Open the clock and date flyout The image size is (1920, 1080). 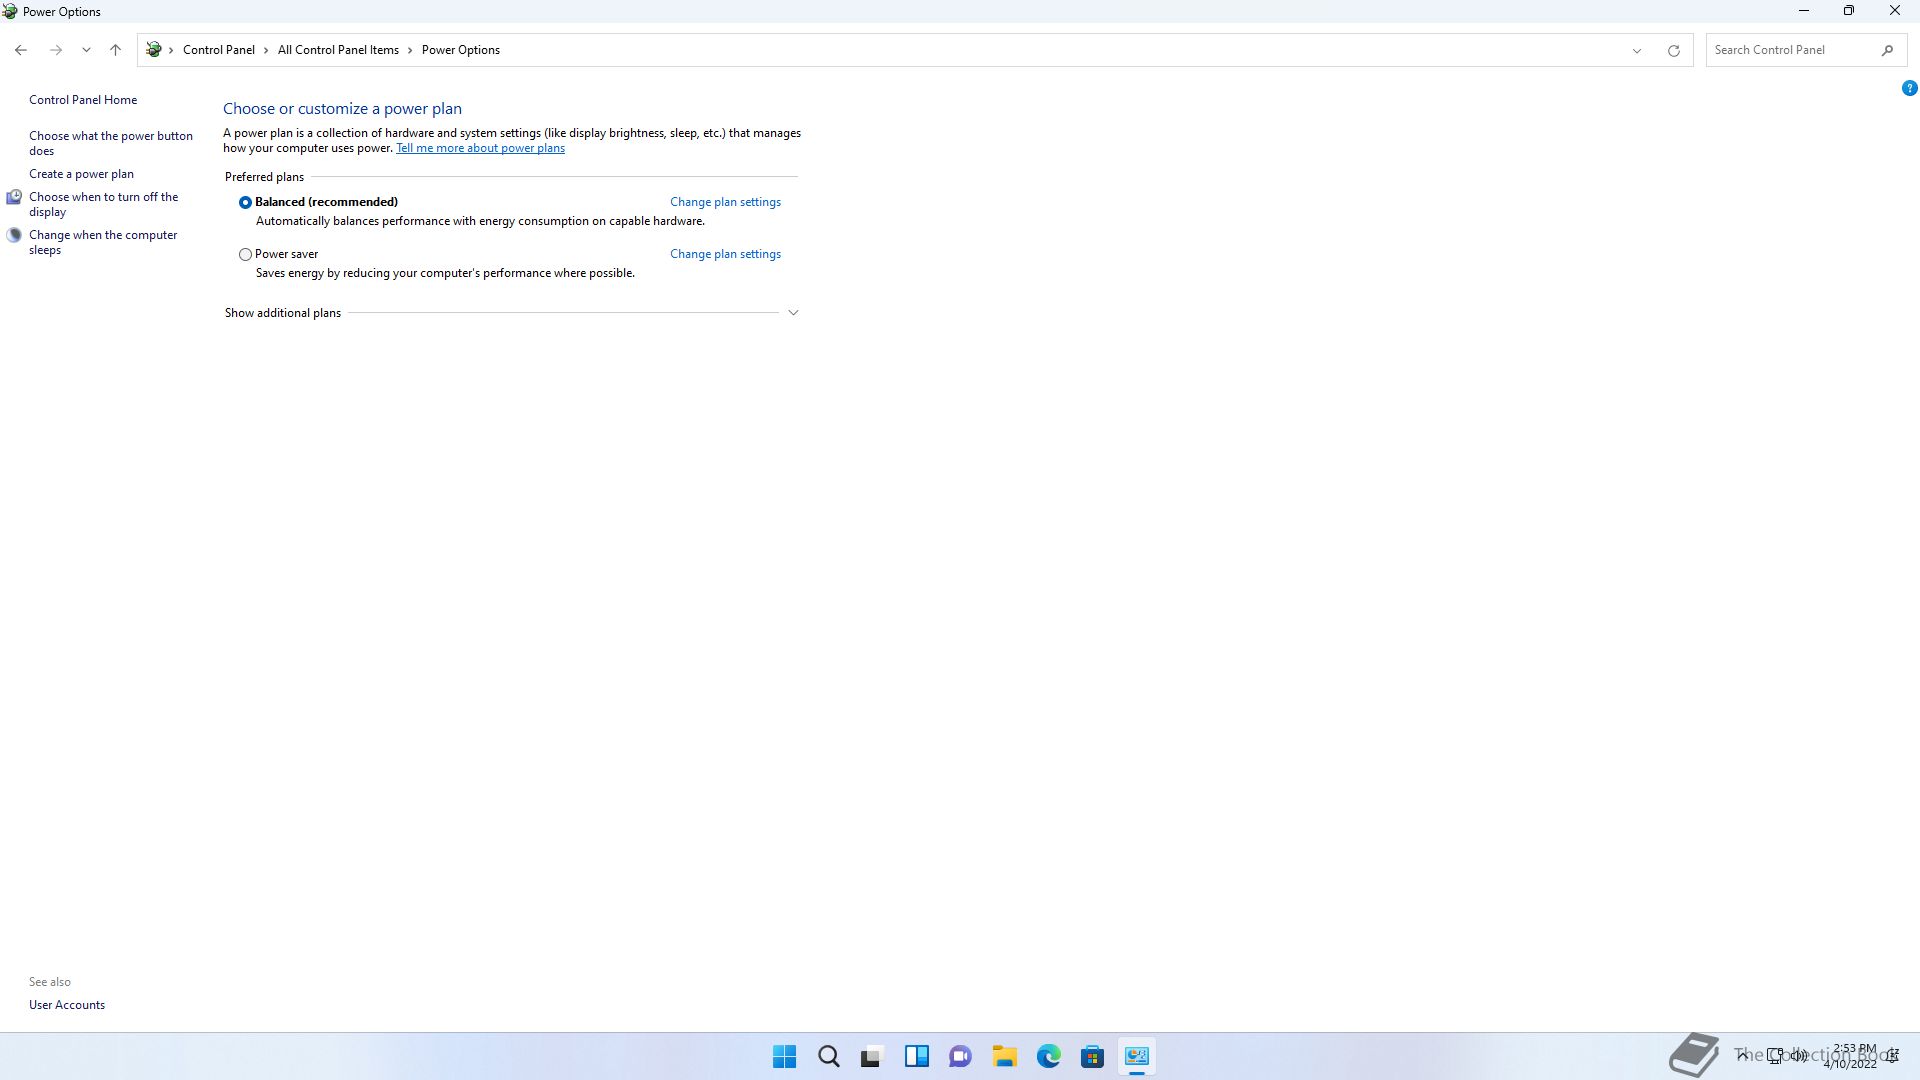point(1852,1056)
